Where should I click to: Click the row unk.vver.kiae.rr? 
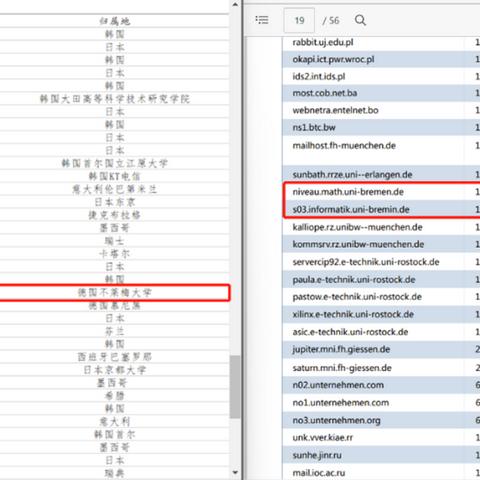pyautogui.click(x=381, y=438)
